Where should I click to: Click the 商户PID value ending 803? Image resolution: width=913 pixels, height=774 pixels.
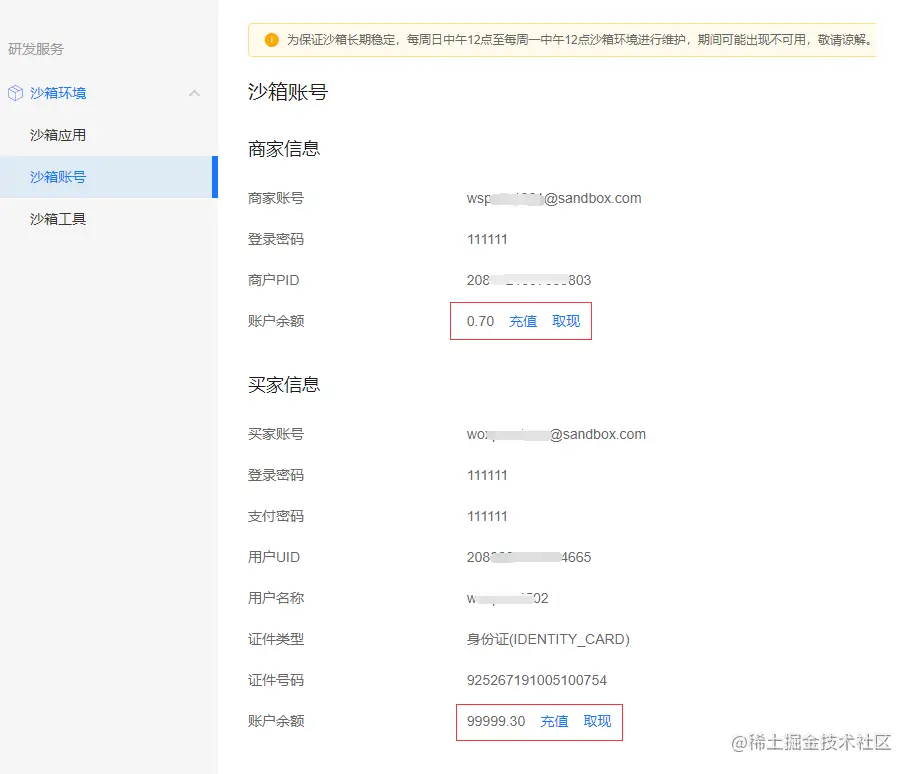(529, 281)
